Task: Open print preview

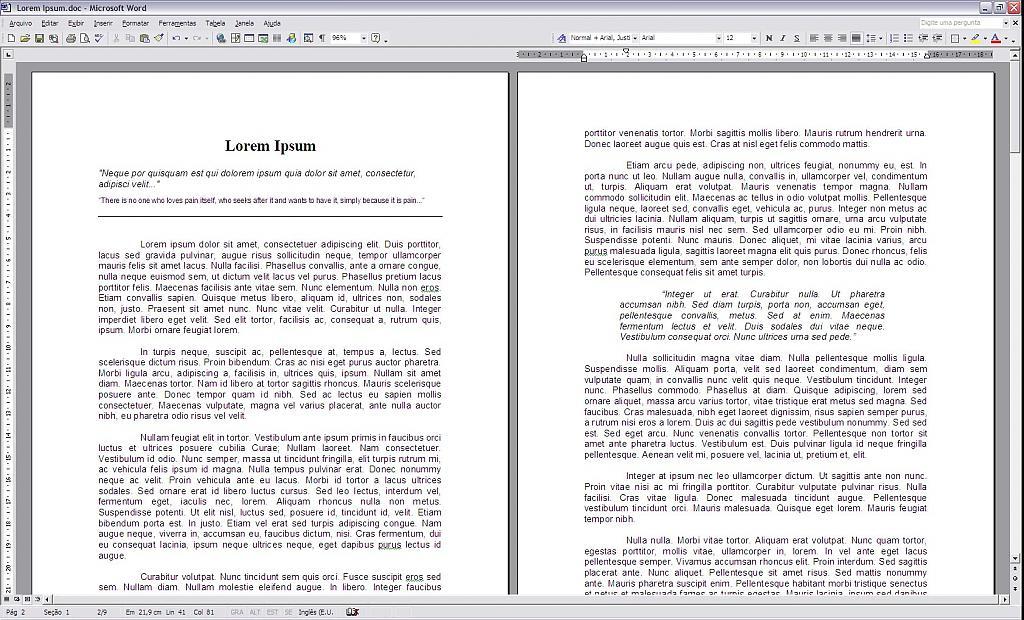Action: (x=84, y=39)
